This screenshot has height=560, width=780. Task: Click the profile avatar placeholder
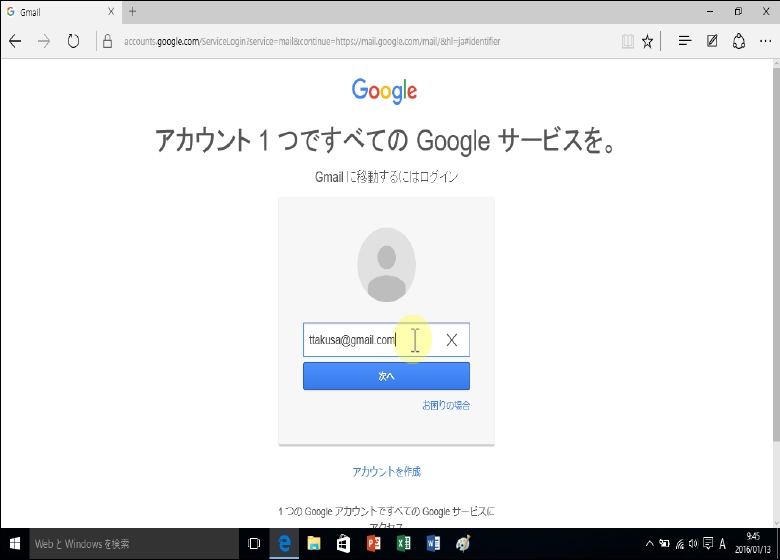click(x=387, y=265)
